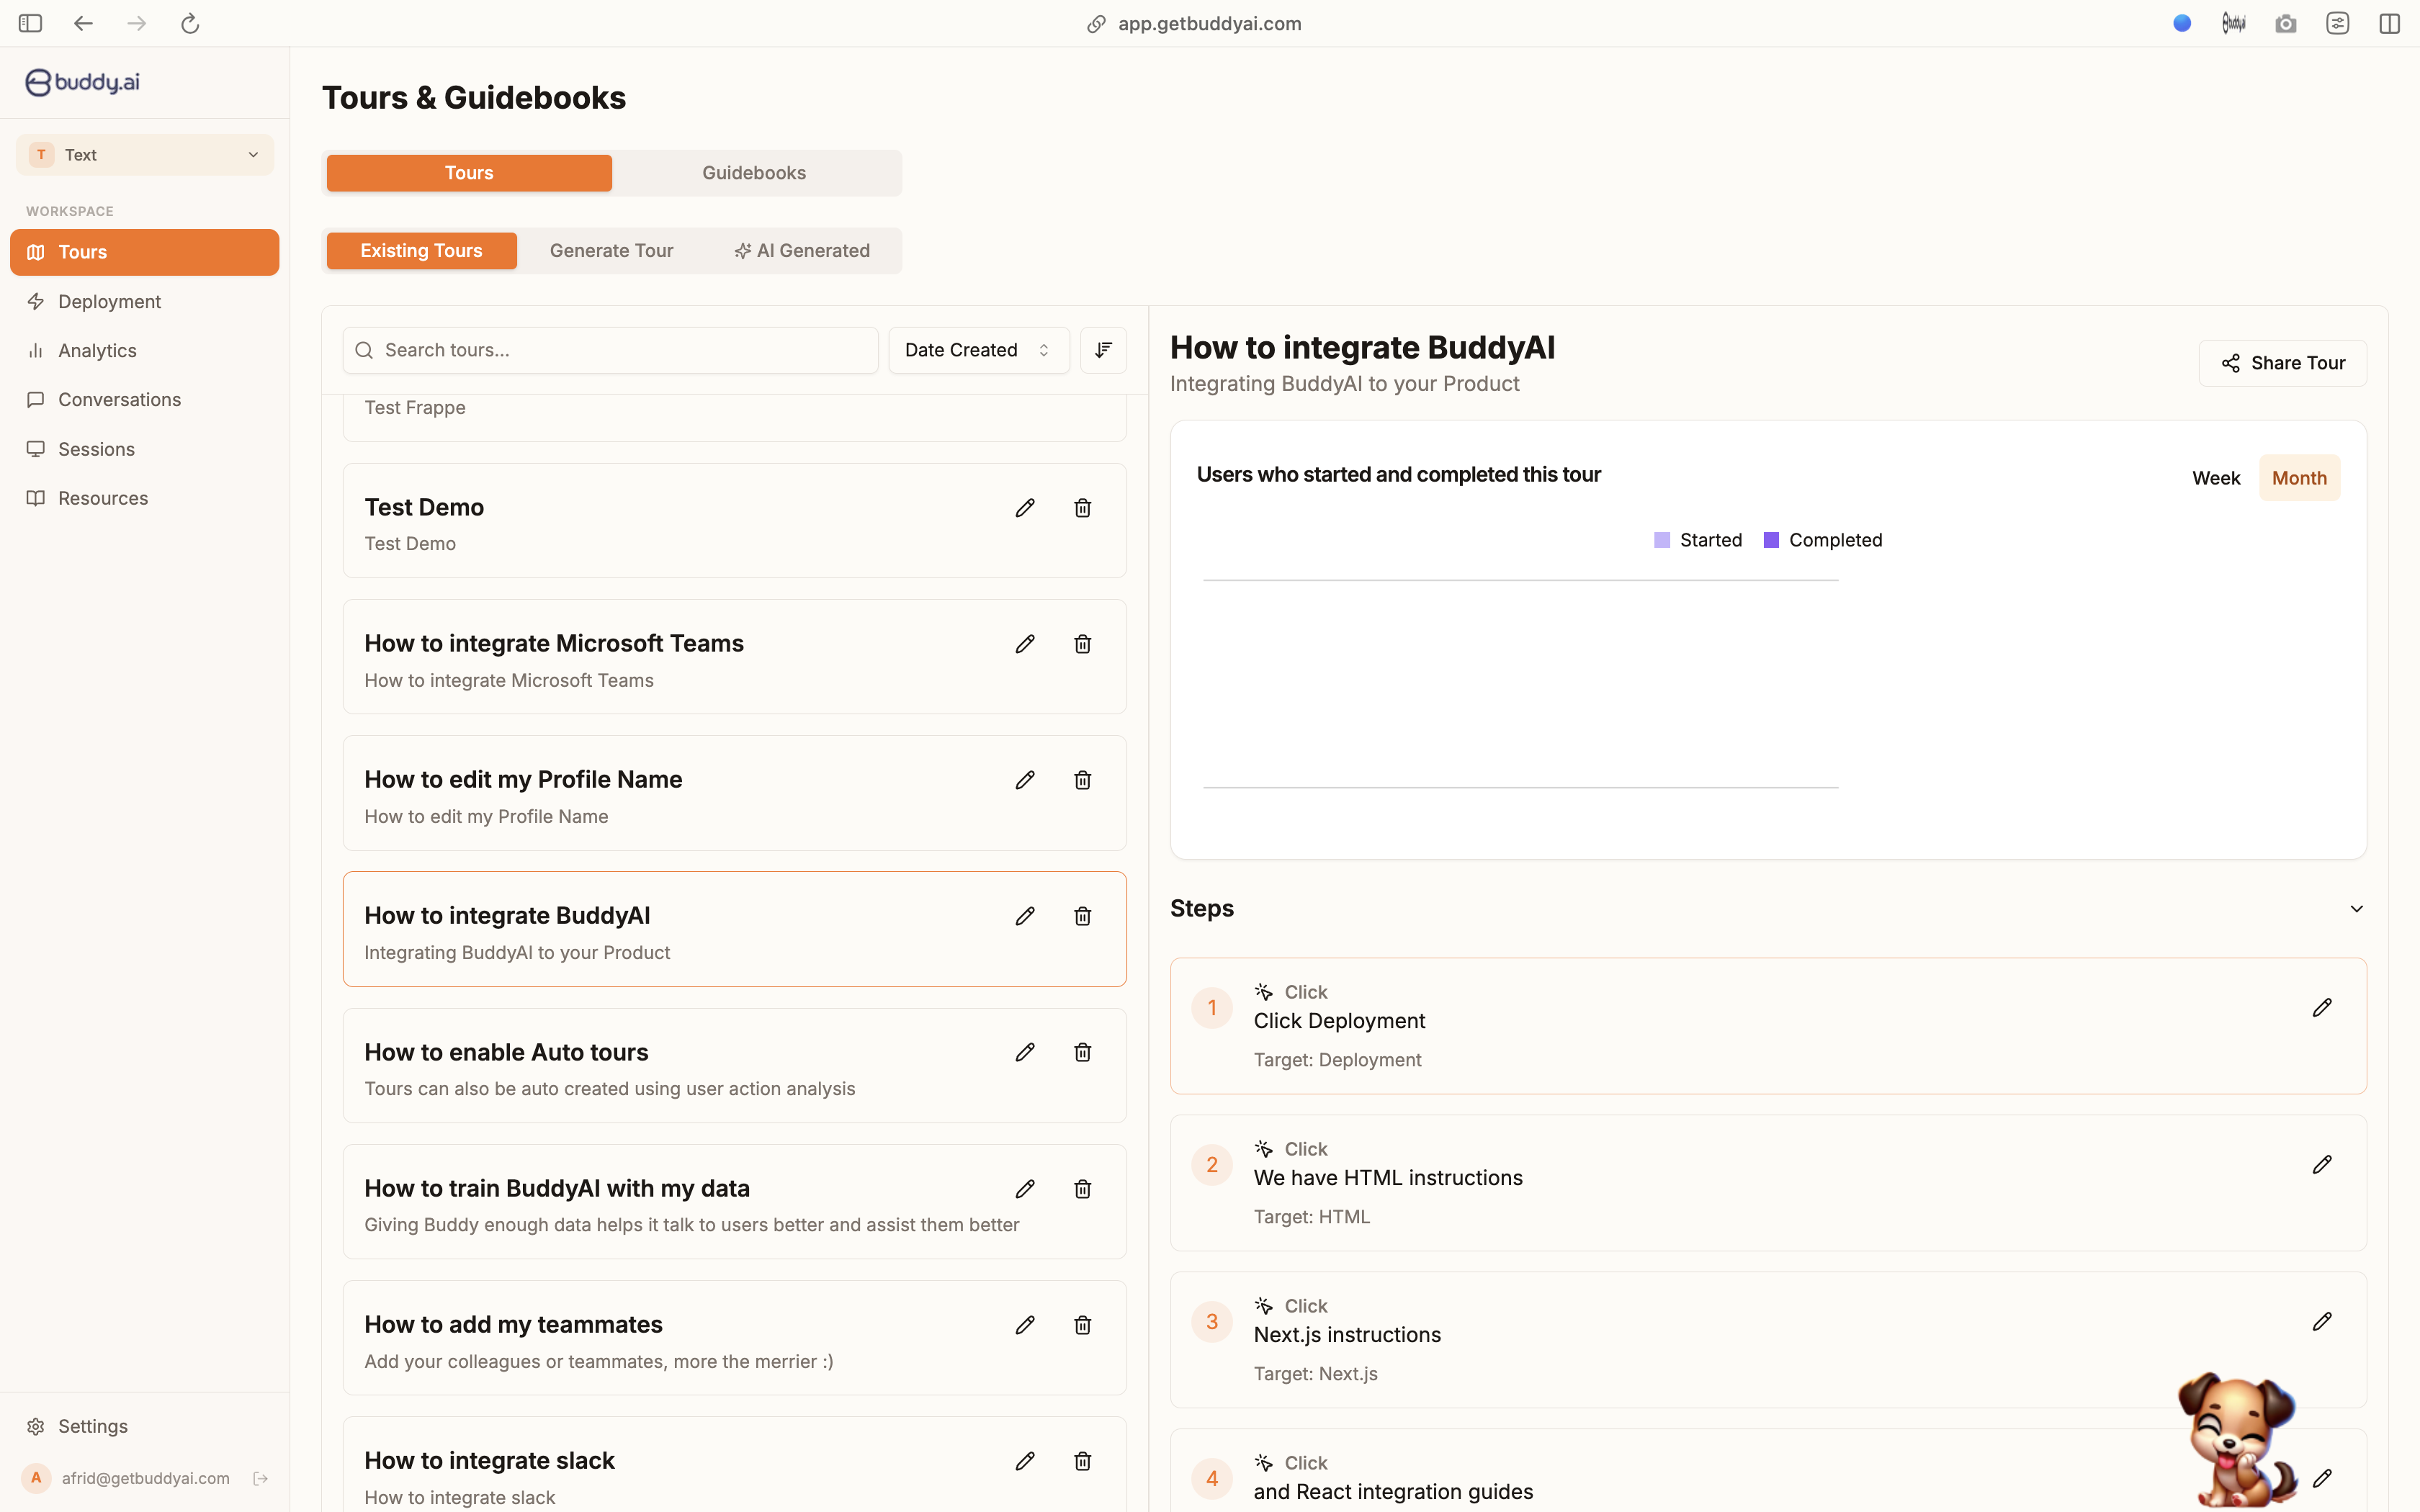Collapse the Steps section chevron
Screen dimensions: 2420x1512
2356,909
